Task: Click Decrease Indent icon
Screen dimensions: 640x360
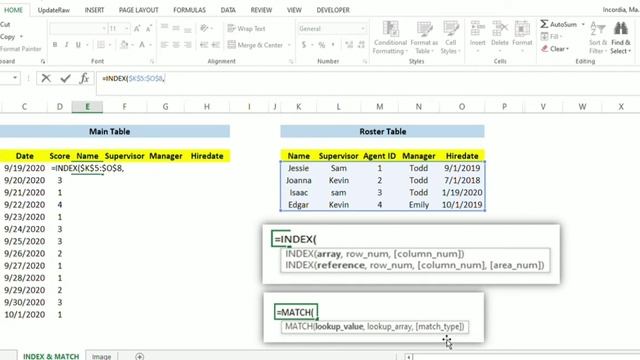Action: 204,44
